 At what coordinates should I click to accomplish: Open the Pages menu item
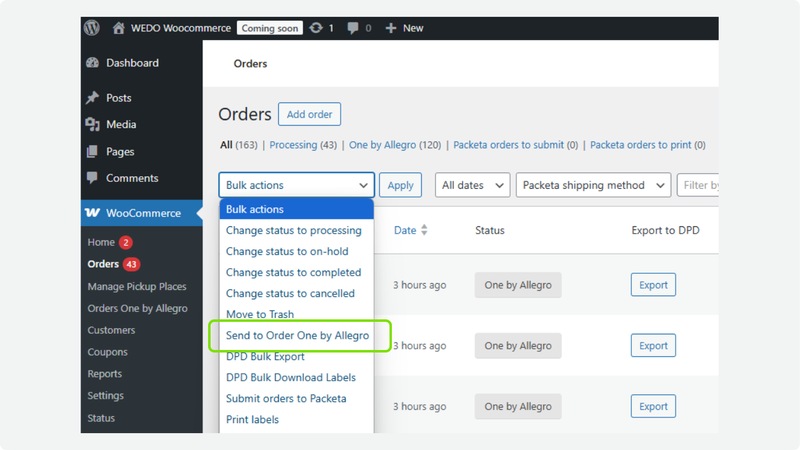pos(120,152)
